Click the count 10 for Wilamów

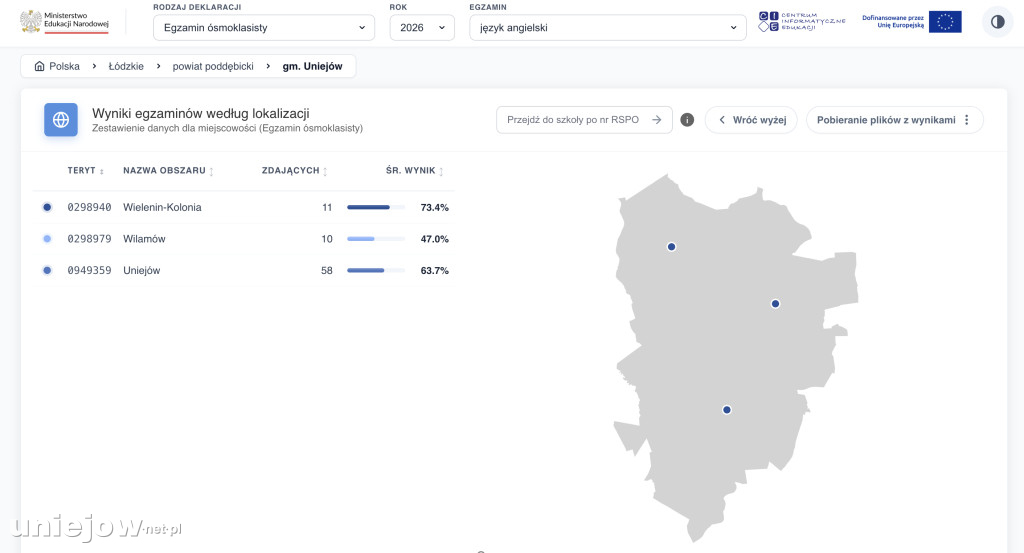[x=327, y=239]
